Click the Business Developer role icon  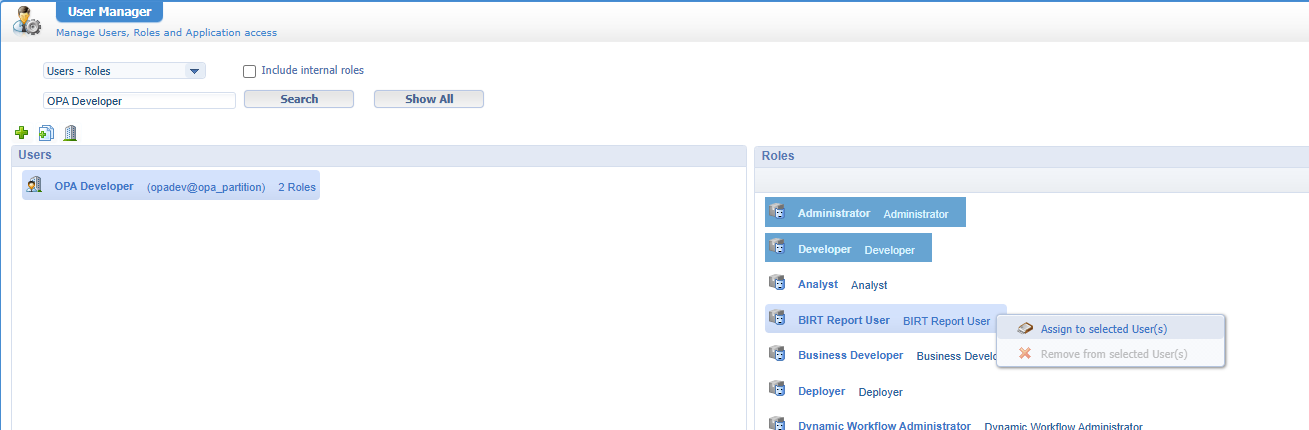(777, 354)
